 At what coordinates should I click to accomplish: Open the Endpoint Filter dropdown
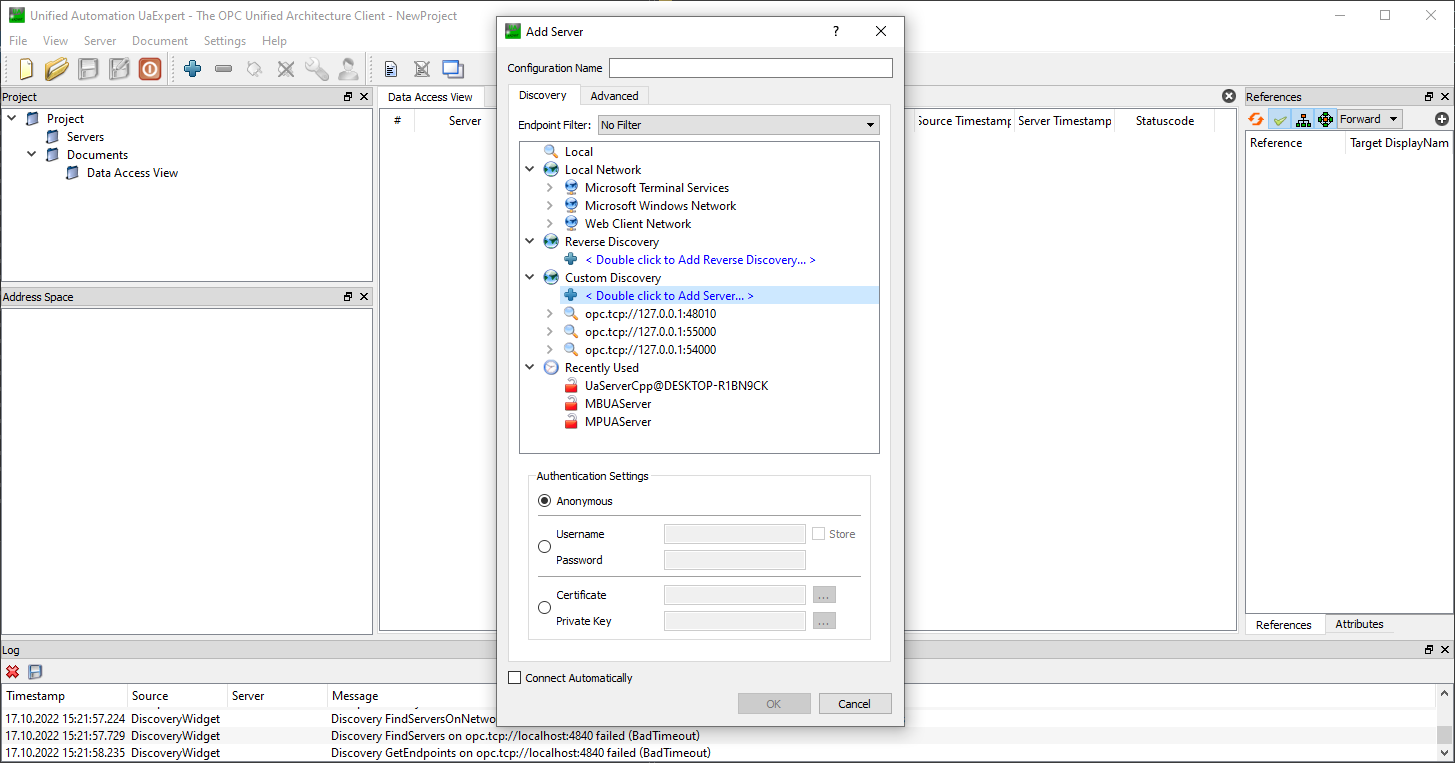click(x=738, y=125)
